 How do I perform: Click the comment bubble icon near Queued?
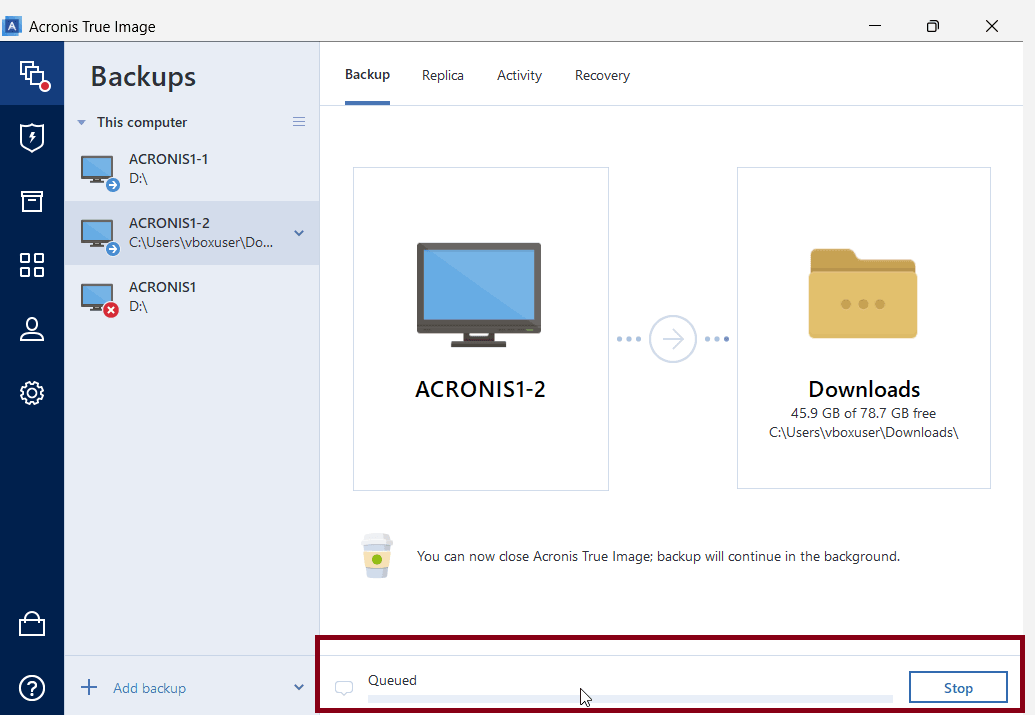point(344,688)
